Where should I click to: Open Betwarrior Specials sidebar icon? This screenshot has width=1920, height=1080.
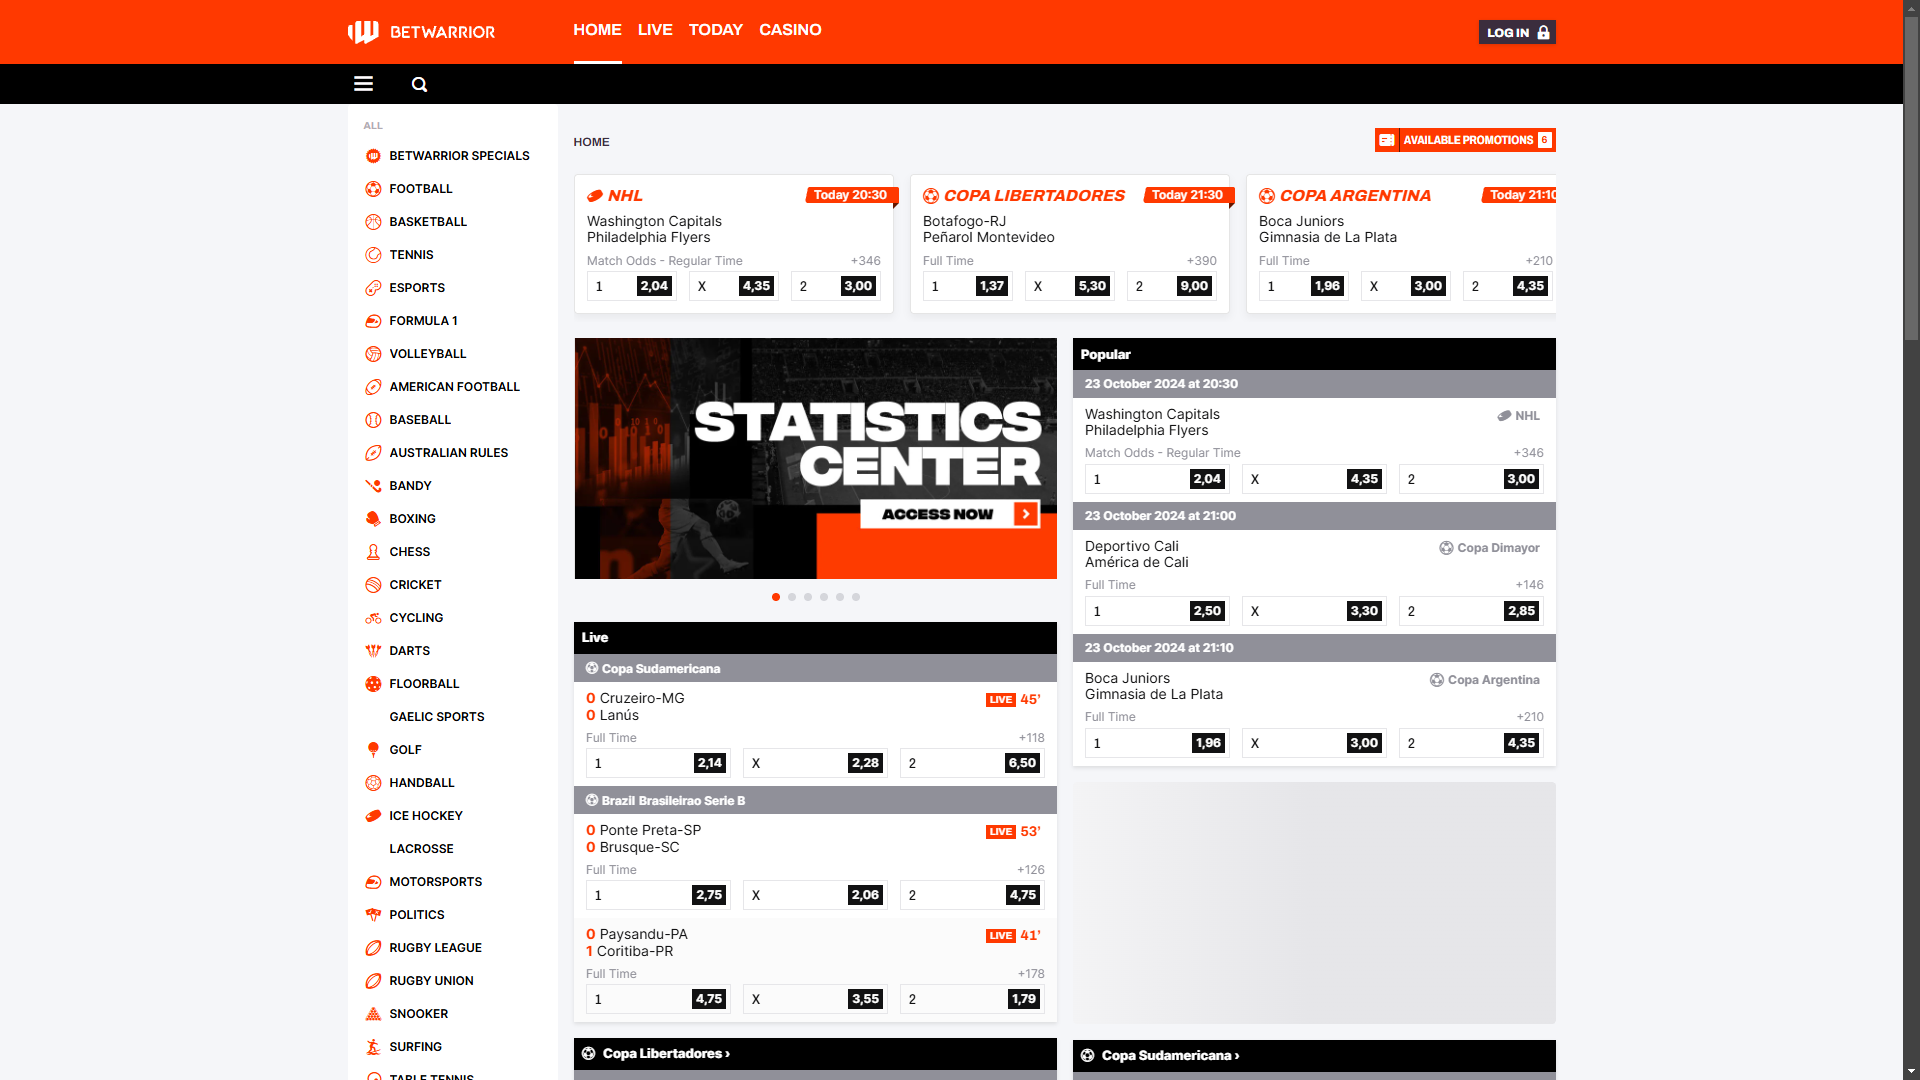[373, 156]
